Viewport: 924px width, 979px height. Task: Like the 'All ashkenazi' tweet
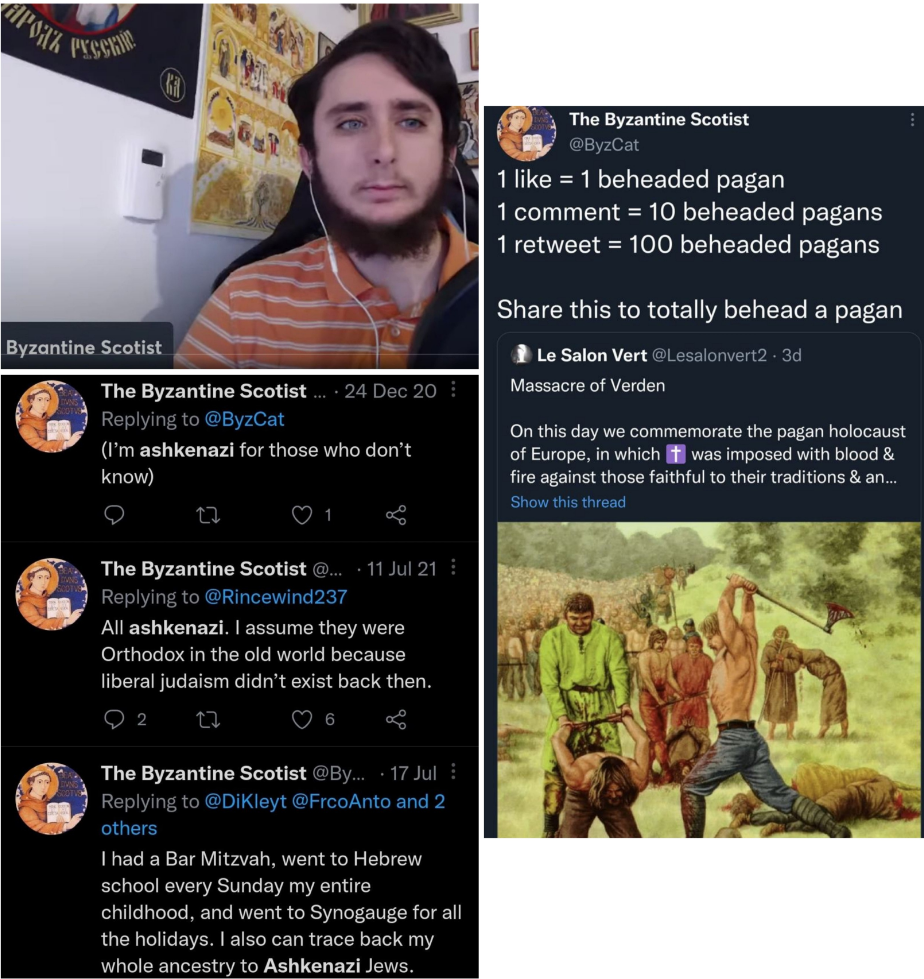(302, 719)
